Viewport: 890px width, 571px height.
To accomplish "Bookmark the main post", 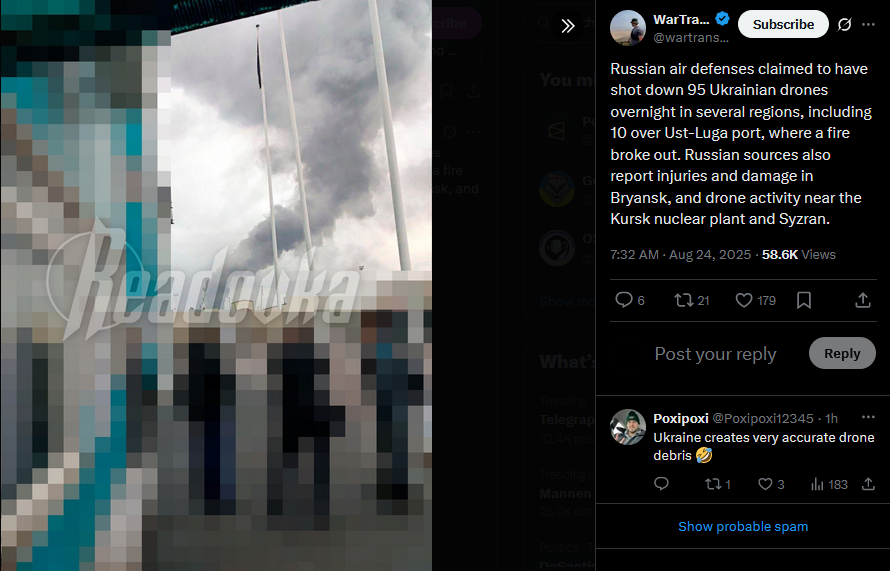I will [804, 300].
